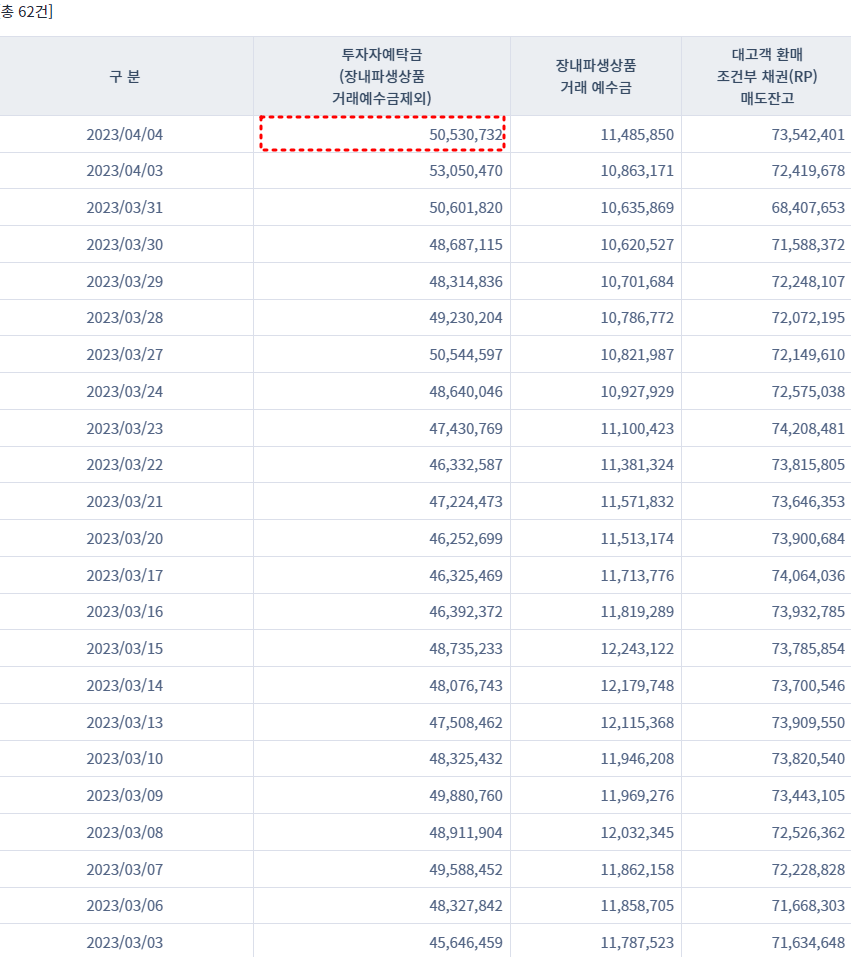Select the value 72,526,362
This screenshot has height=957, width=851.
[808, 832]
